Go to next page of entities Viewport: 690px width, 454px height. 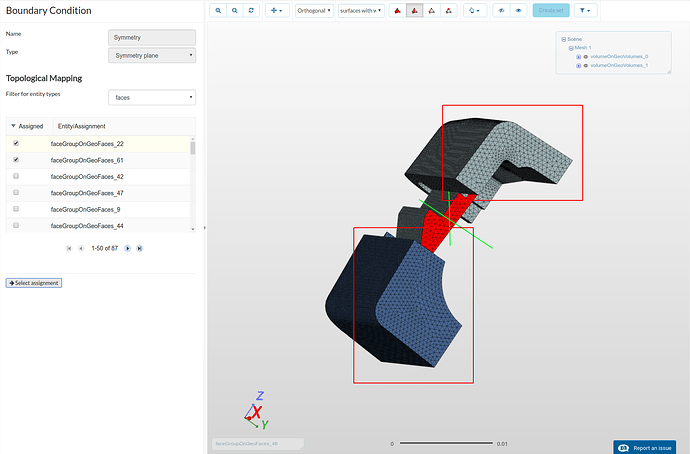pos(127,248)
